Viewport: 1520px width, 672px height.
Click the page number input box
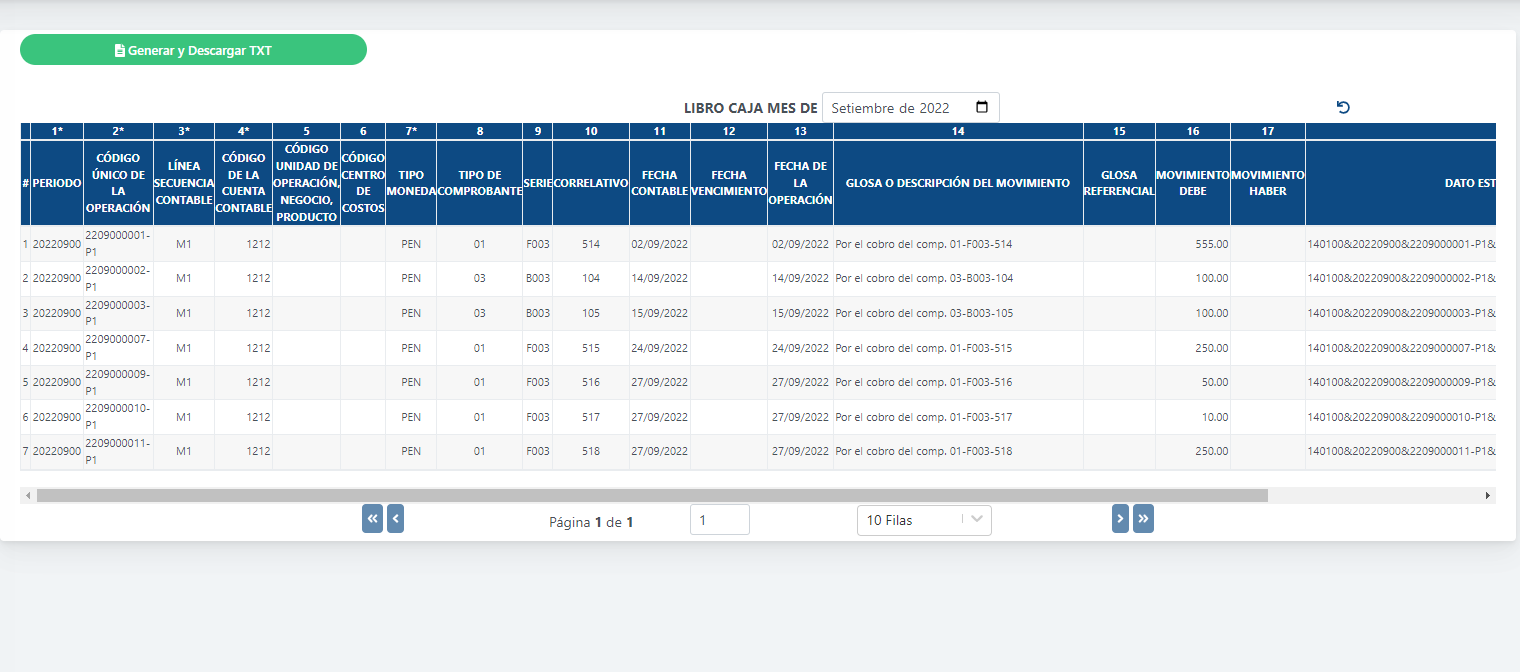719,520
